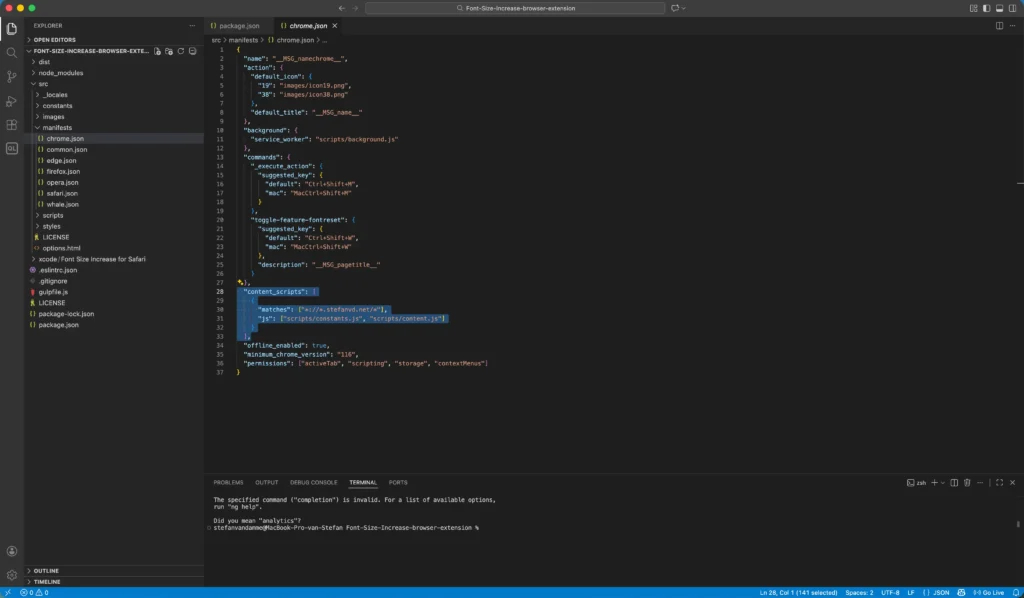Viewport: 1024px width, 598px height.
Task: Collapse all folders in explorer
Action: click(x=193, y=51)
